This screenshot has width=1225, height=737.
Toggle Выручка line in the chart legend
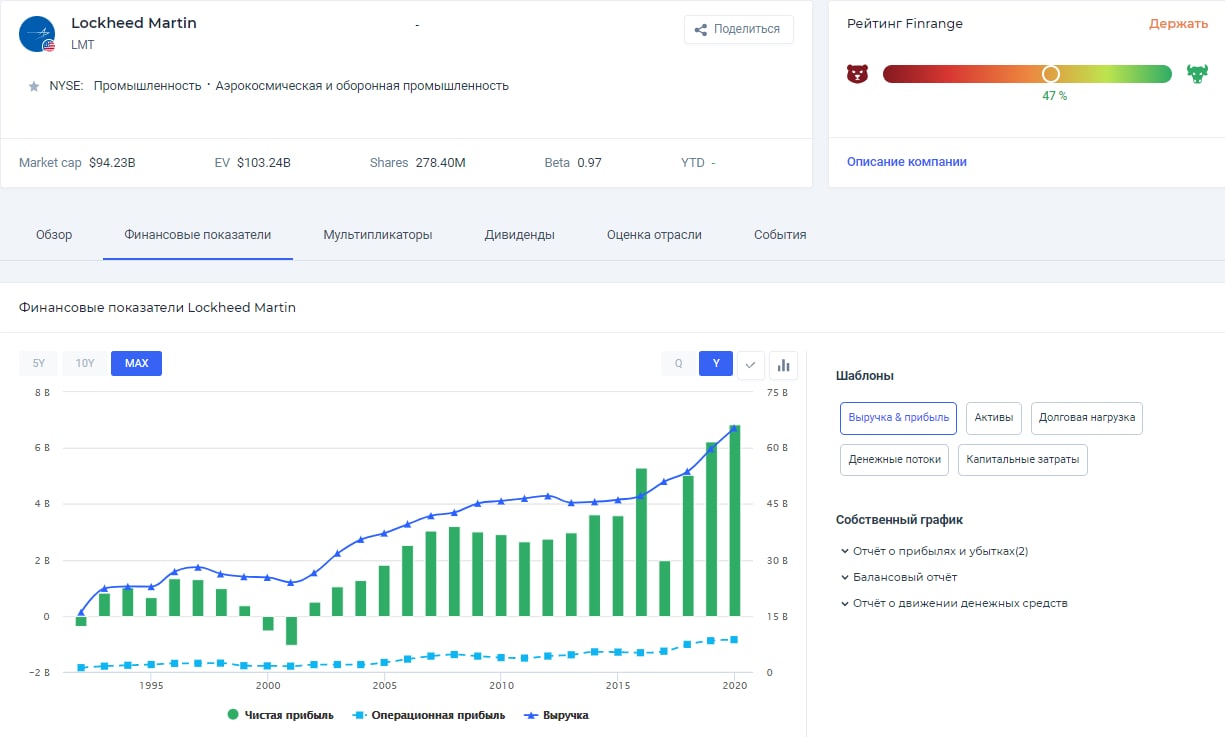coord(557,715)
